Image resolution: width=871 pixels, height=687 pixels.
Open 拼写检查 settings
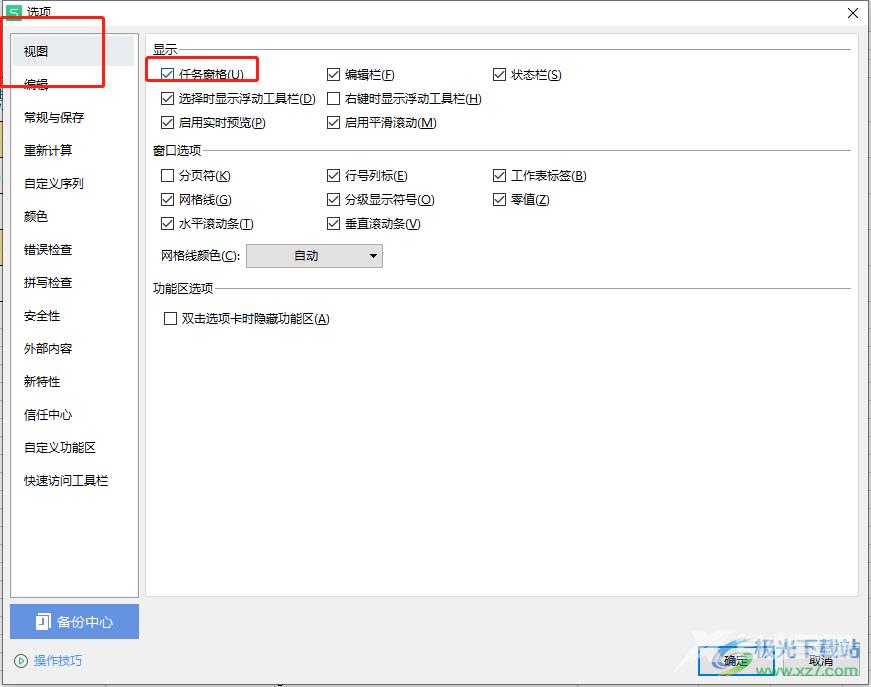(x=73, y=282)
